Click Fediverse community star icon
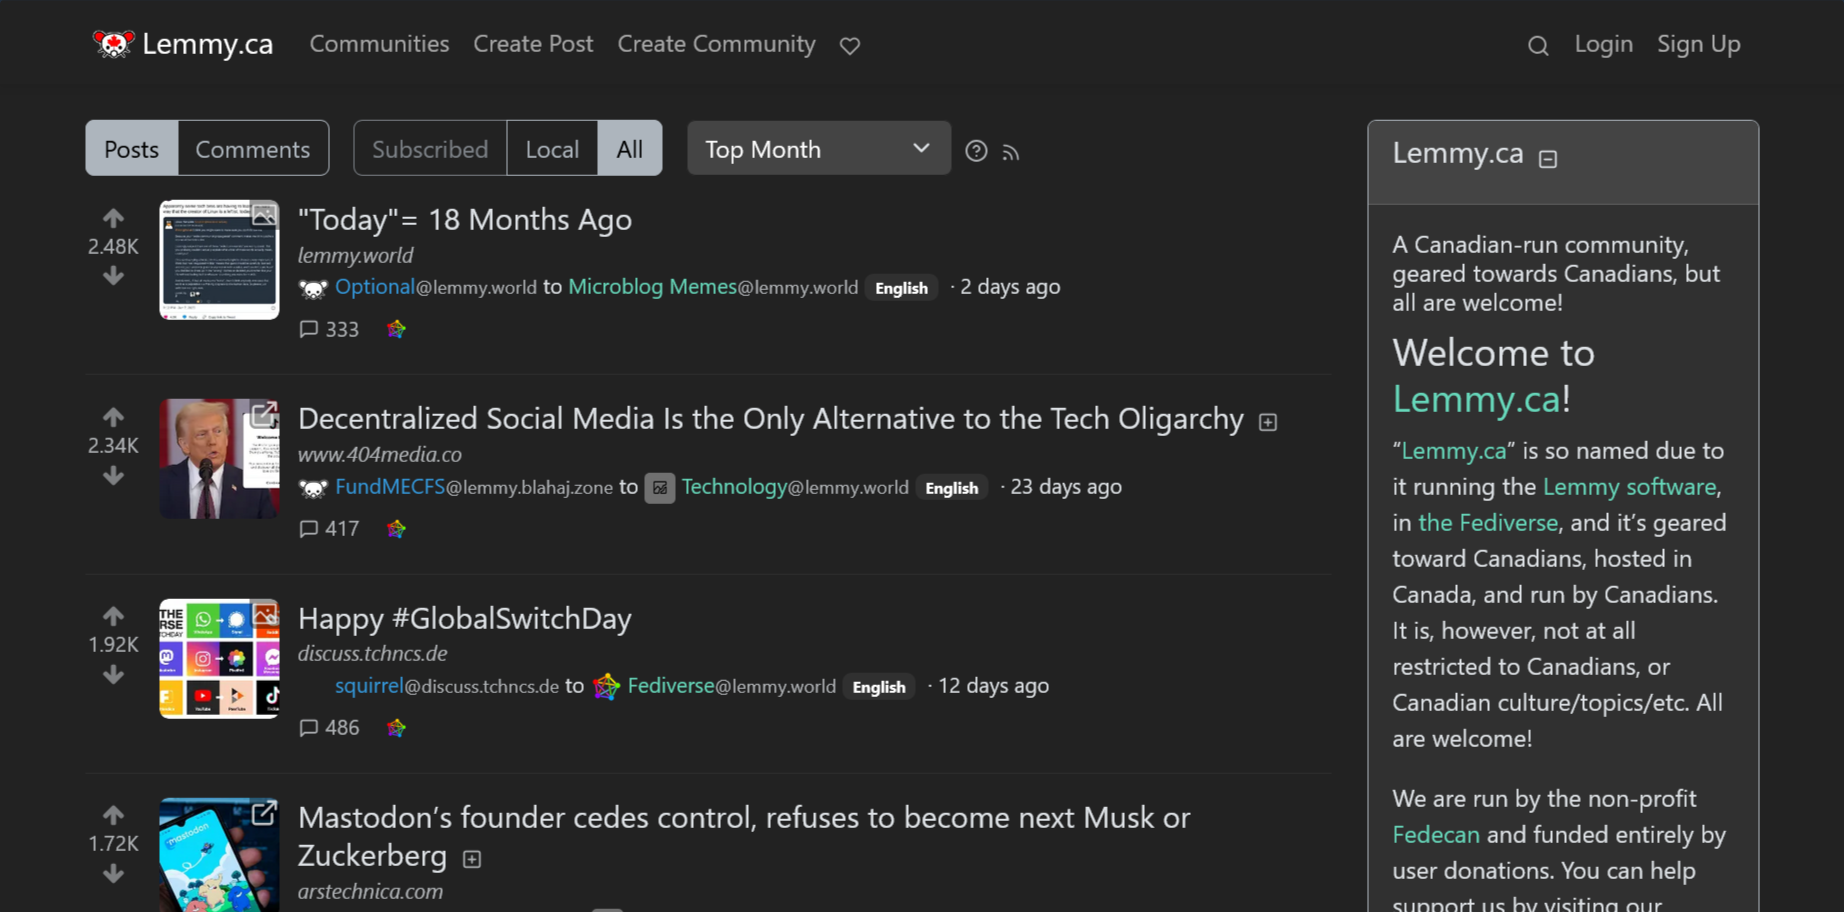 coord(606,686)
